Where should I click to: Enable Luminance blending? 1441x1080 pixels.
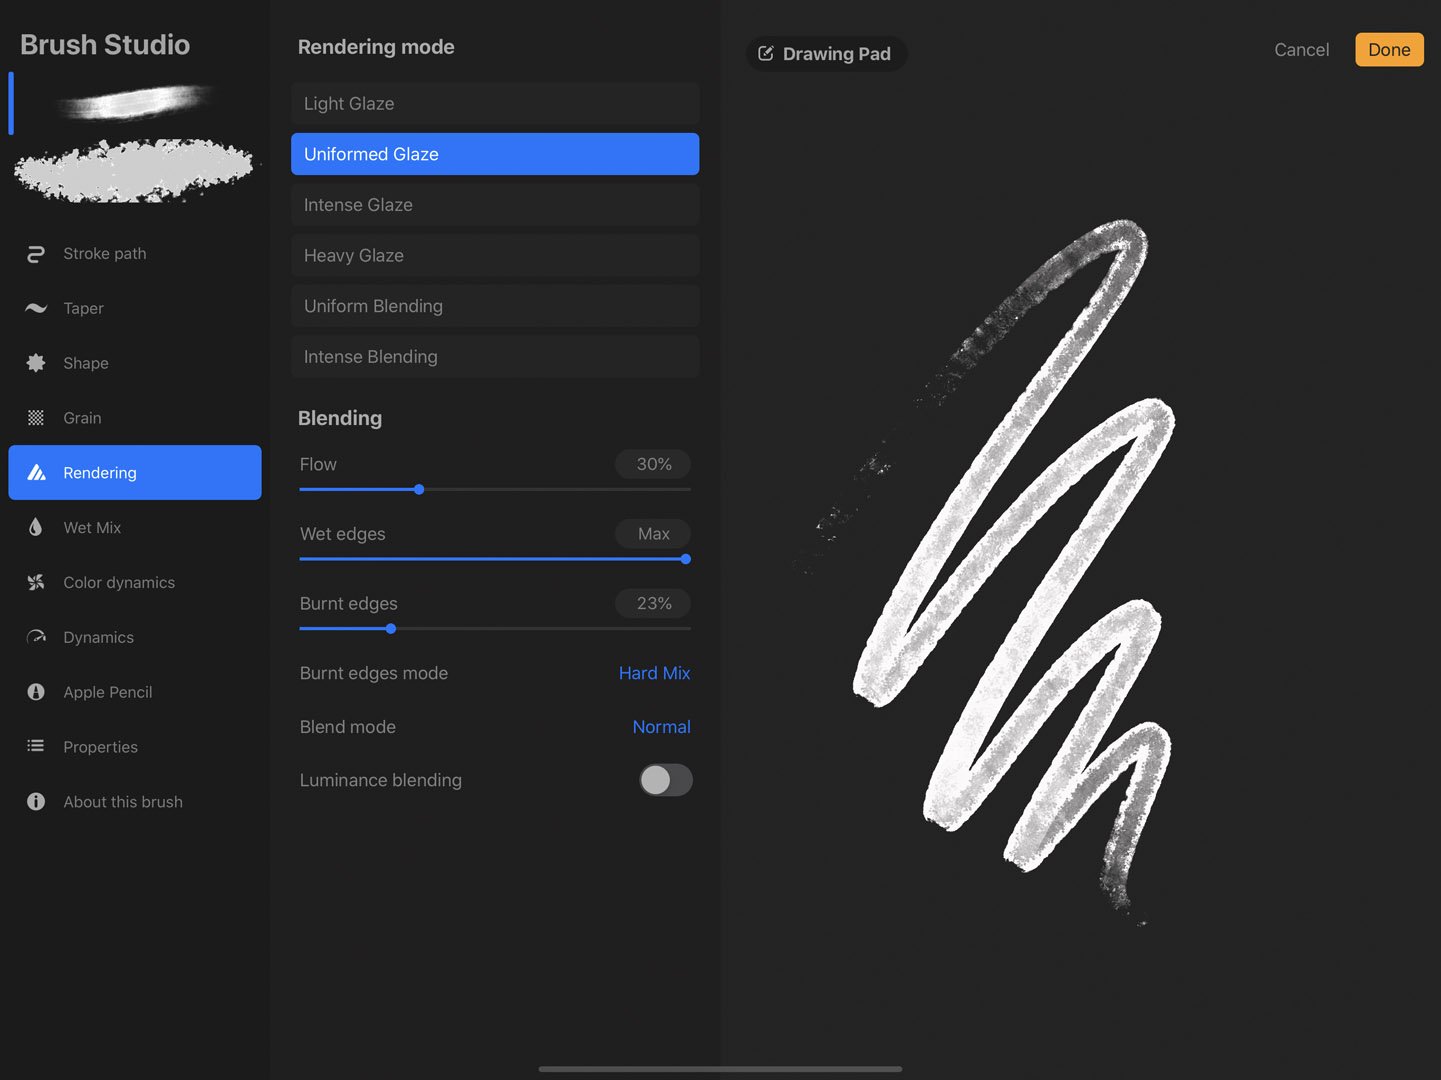click(x=665, y=780)
